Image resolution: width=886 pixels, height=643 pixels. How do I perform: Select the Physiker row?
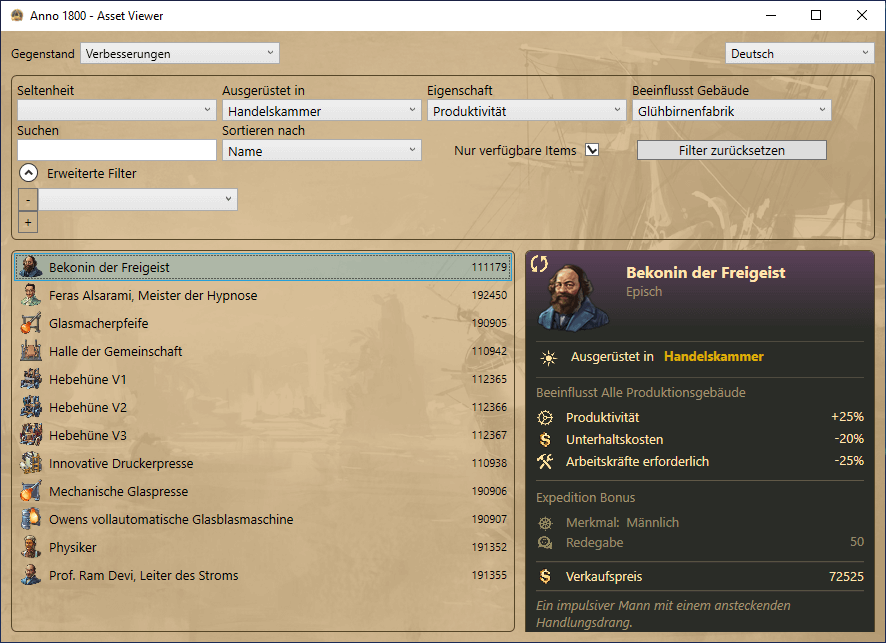pyautogui.click(x=263, y=547)
